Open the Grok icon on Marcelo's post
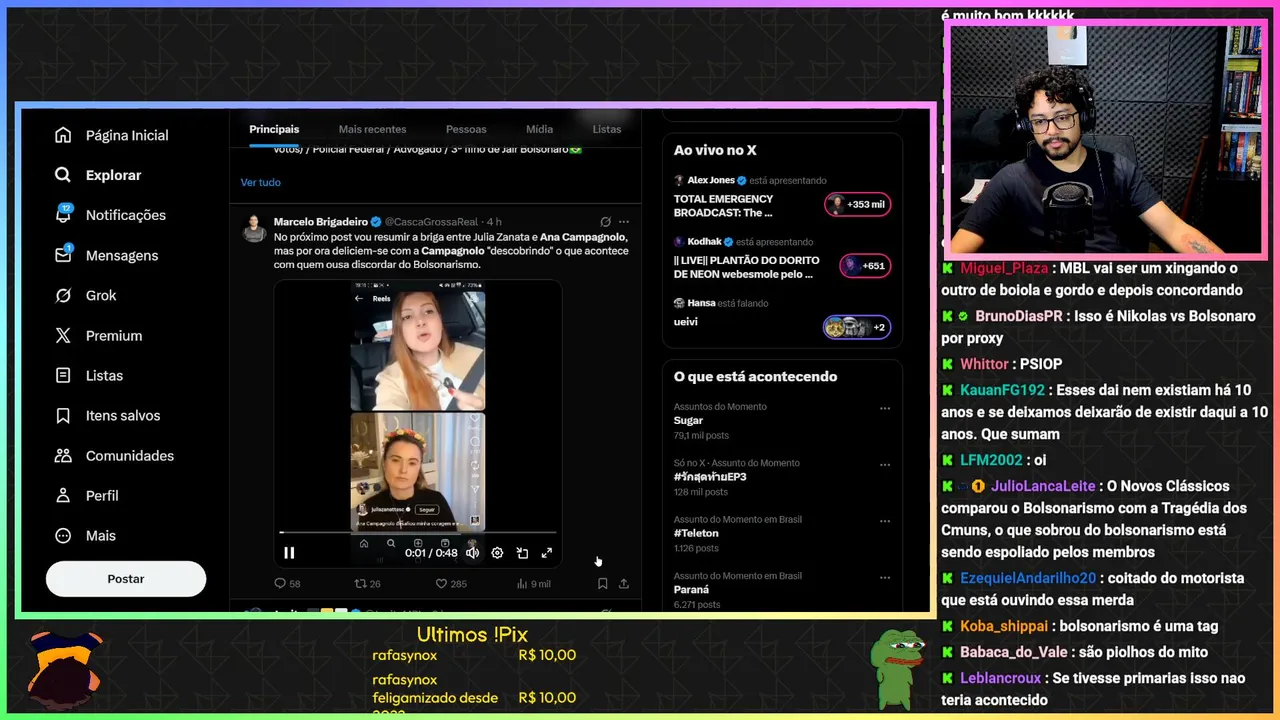 (605, 221)
